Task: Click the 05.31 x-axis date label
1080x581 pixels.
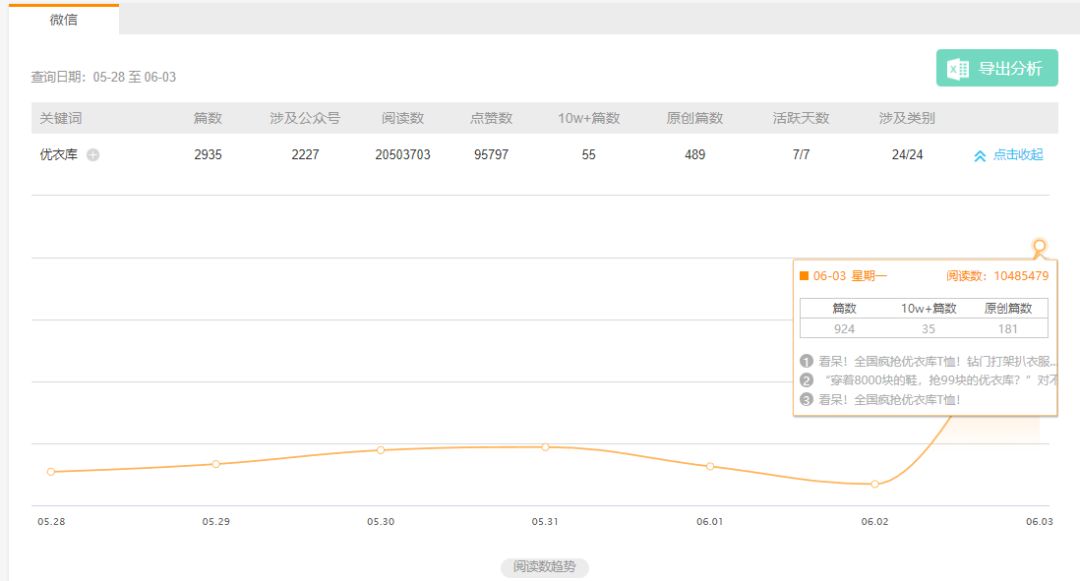Action: click(x=545, y=522)
